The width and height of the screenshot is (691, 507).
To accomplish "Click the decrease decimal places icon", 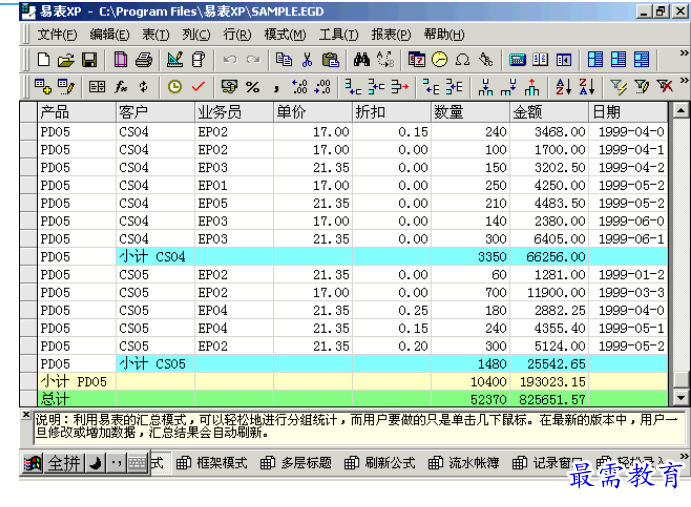I will click(x=323, y=87).
